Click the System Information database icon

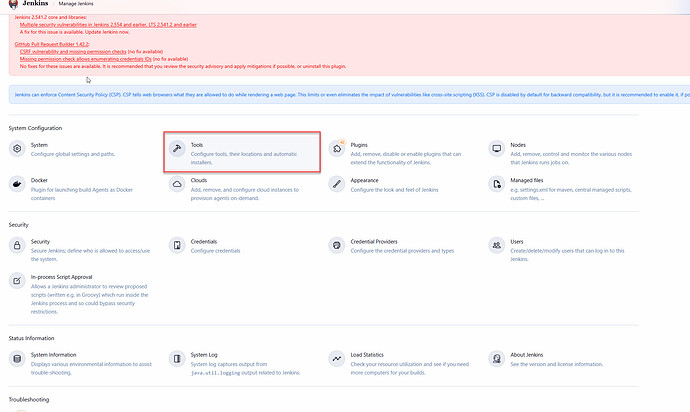click(x=17, y=359)
